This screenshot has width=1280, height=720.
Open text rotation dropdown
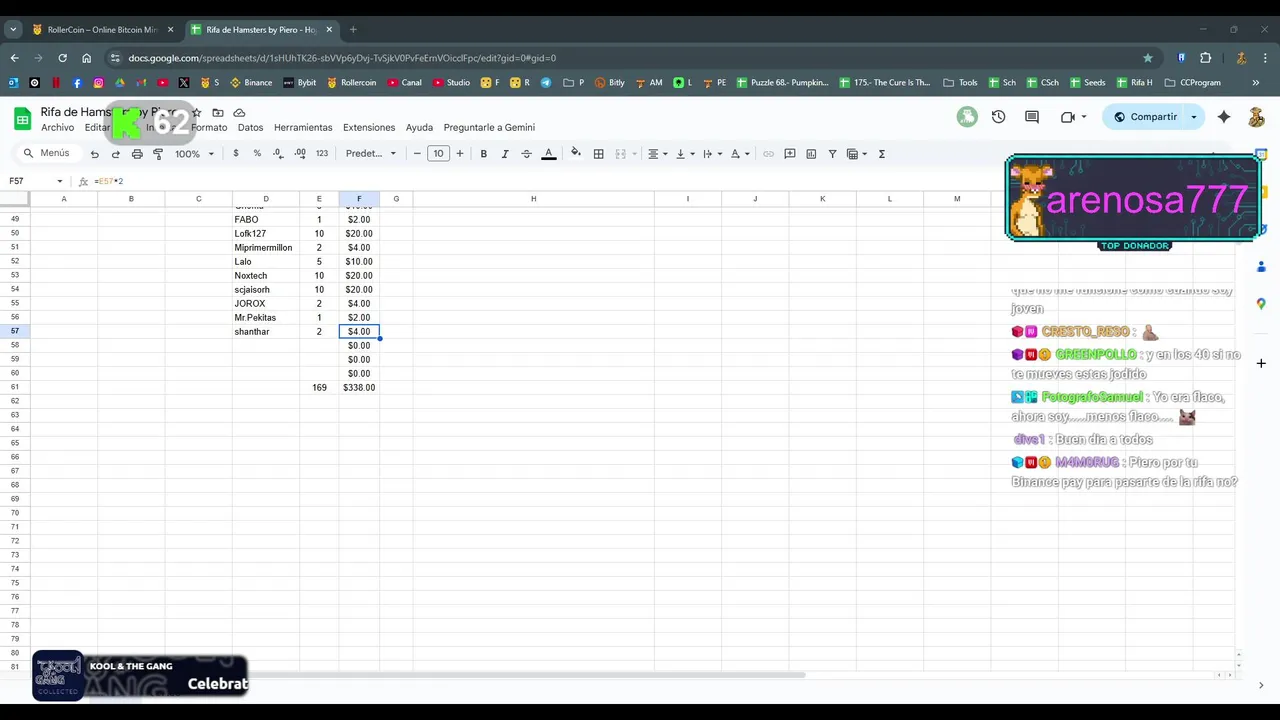tap(739, 154)
